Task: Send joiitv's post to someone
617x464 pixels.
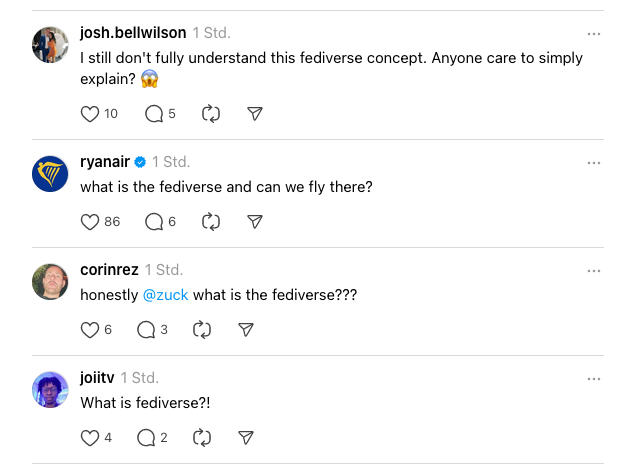Action: pyautogui.click(x=246, y=437)
